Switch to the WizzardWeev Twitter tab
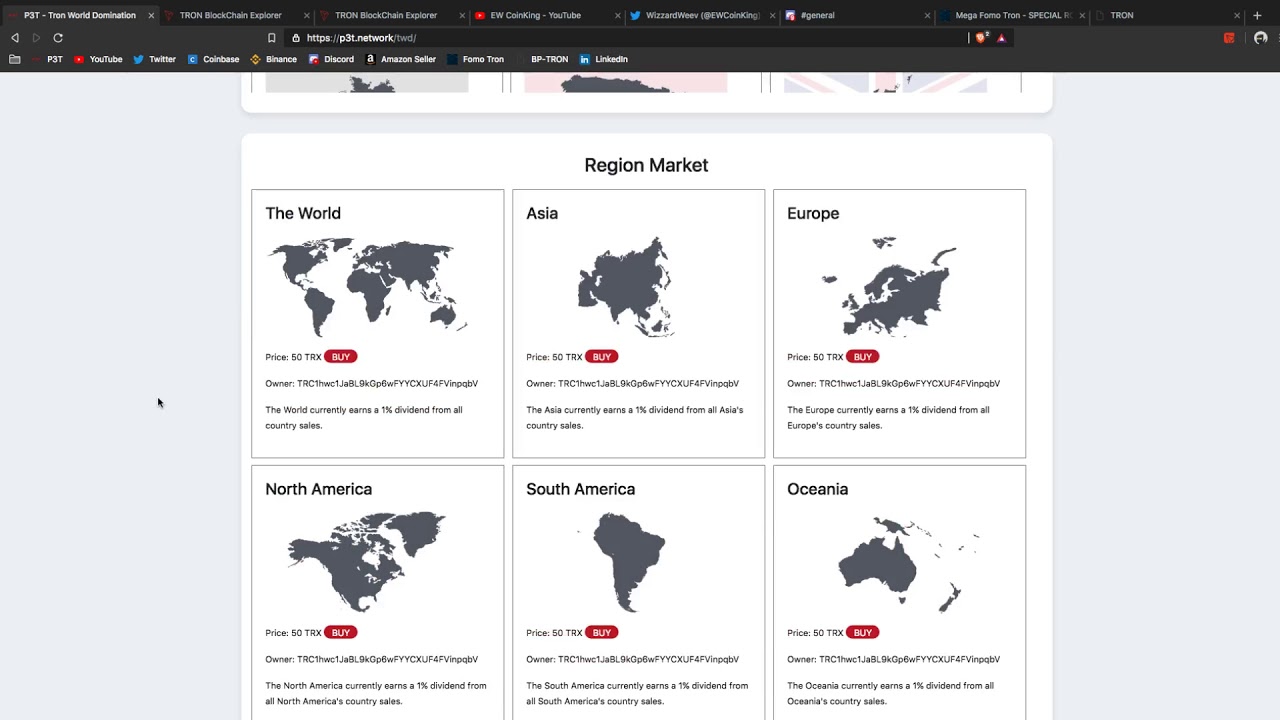Image resolution: width=1280 pixels, height=720 pixels. (702, 15)
